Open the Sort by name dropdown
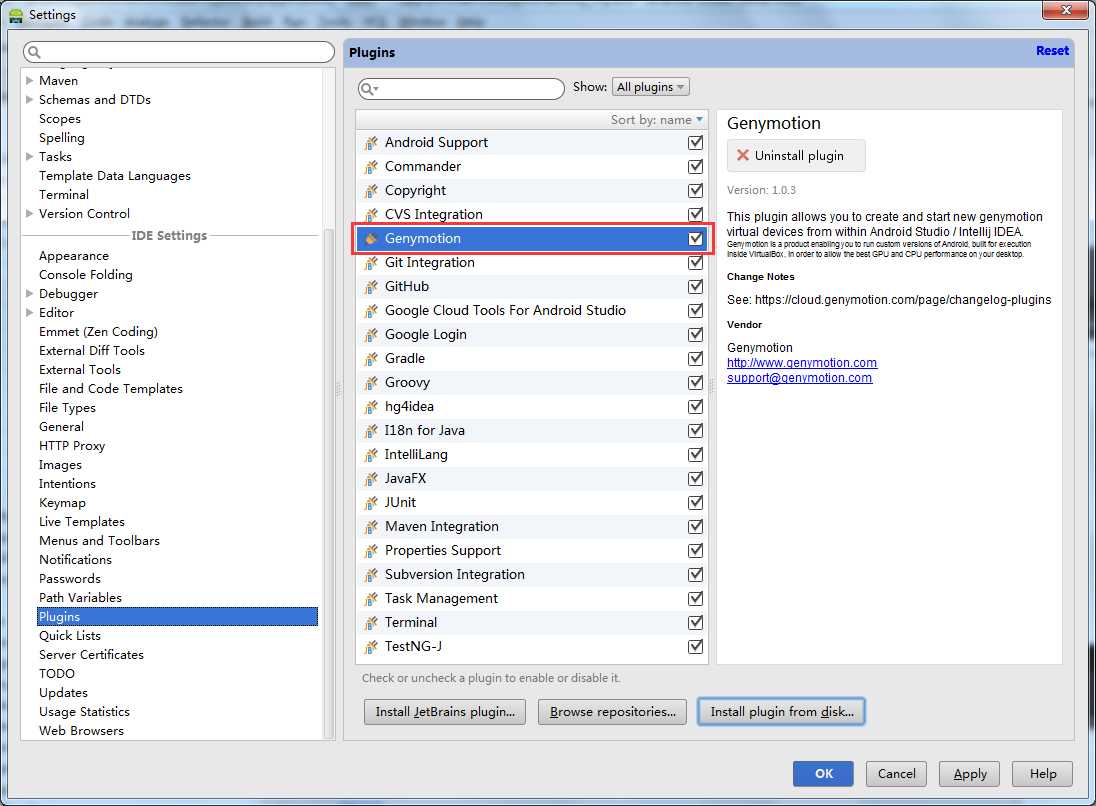Viewport: 1096px width, 806px height. click(656, 120)
